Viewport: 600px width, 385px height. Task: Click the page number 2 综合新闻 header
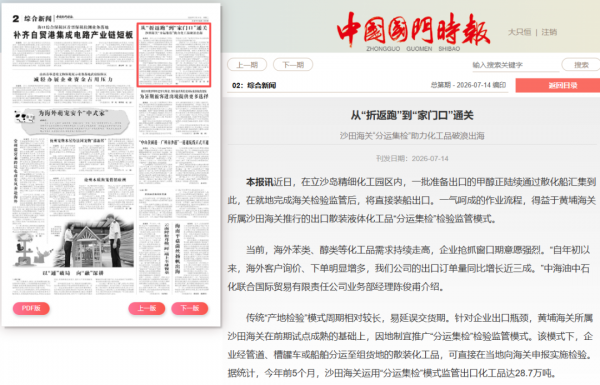pos(32,18)
